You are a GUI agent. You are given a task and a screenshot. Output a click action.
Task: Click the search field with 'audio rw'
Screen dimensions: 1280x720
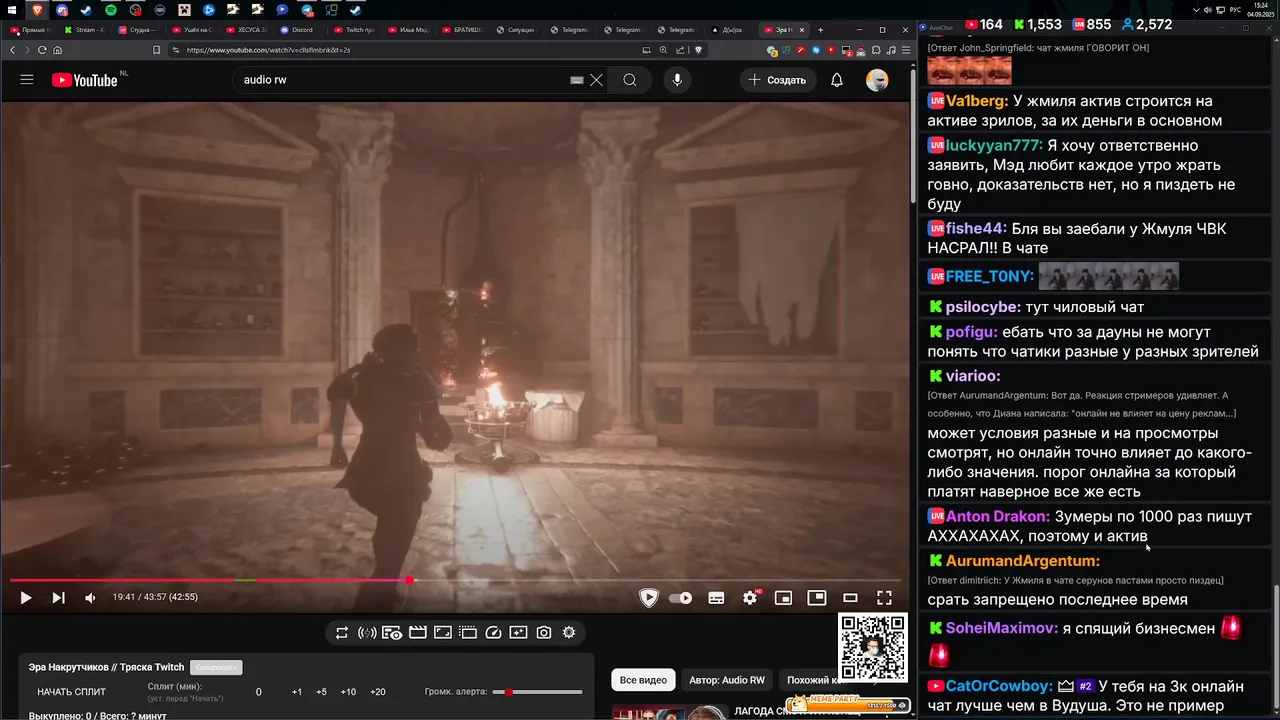[x=400, y=80]
